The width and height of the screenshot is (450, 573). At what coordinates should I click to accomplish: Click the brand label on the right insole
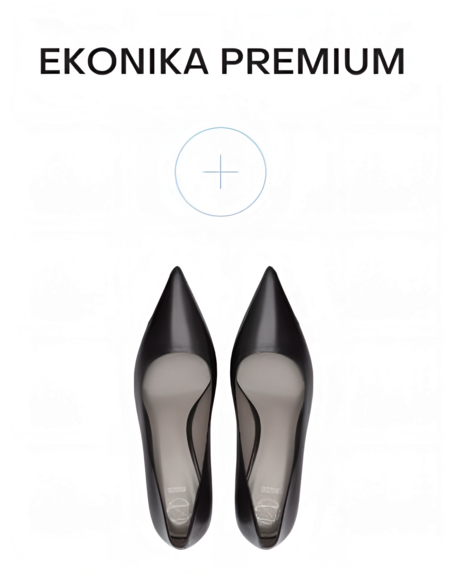[x=268, y=489]
